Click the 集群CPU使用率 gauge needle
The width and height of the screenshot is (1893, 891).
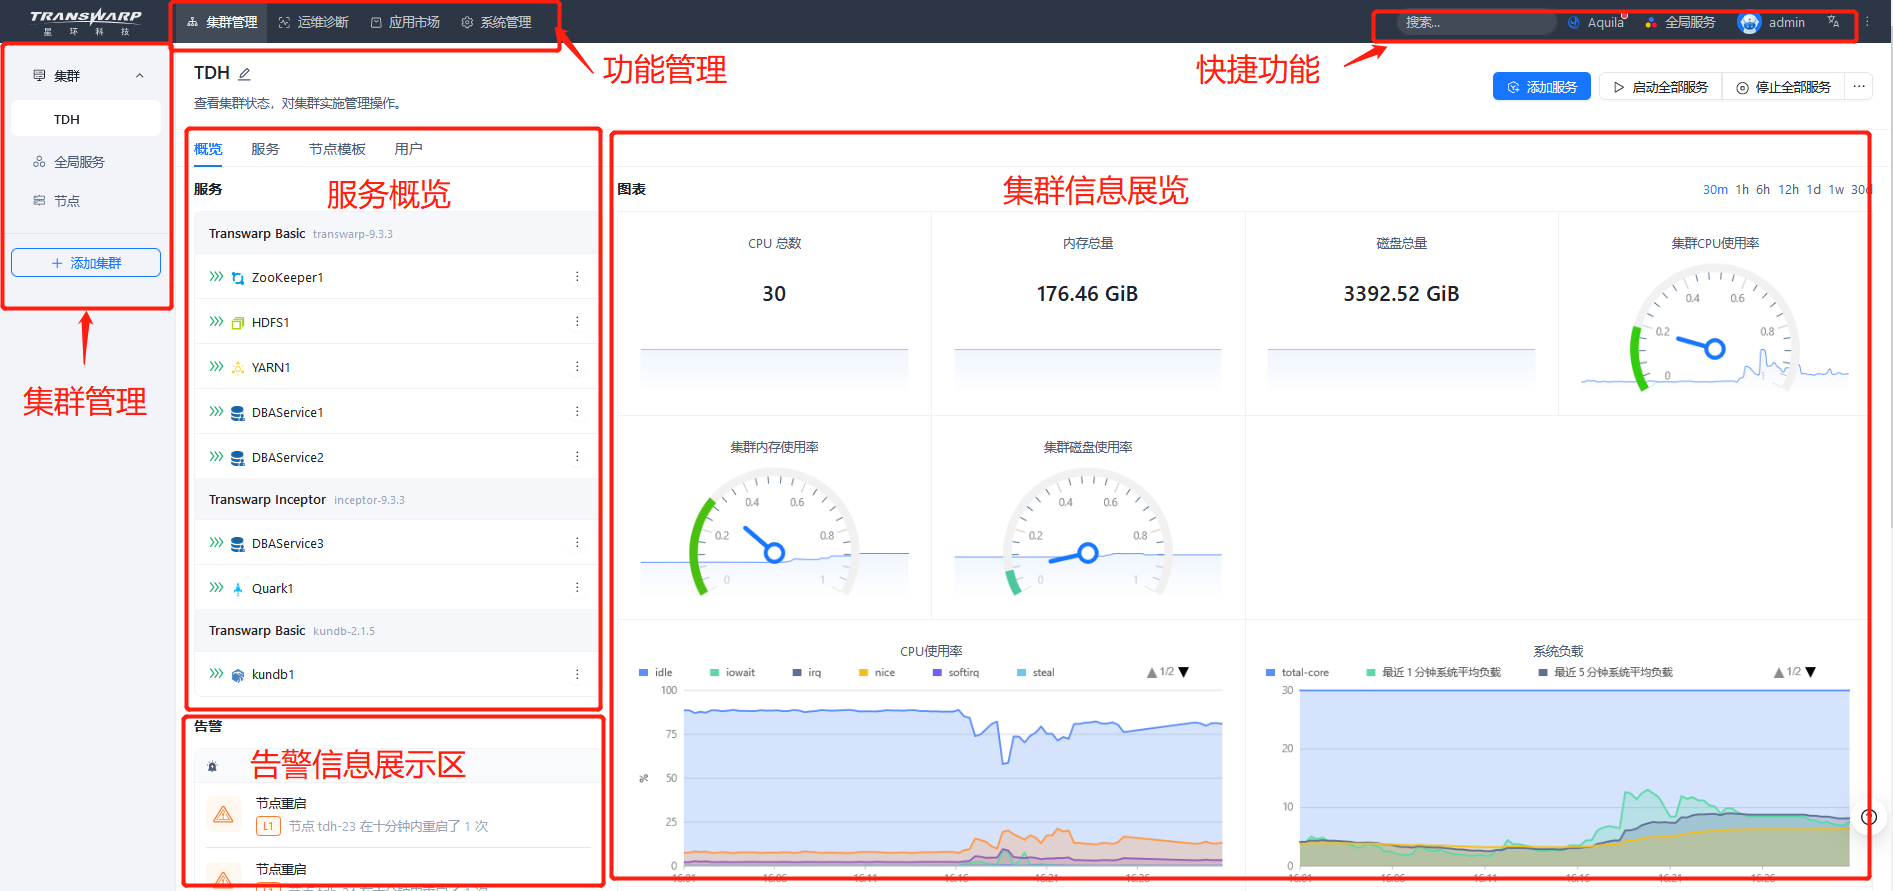coord(1701,345)
